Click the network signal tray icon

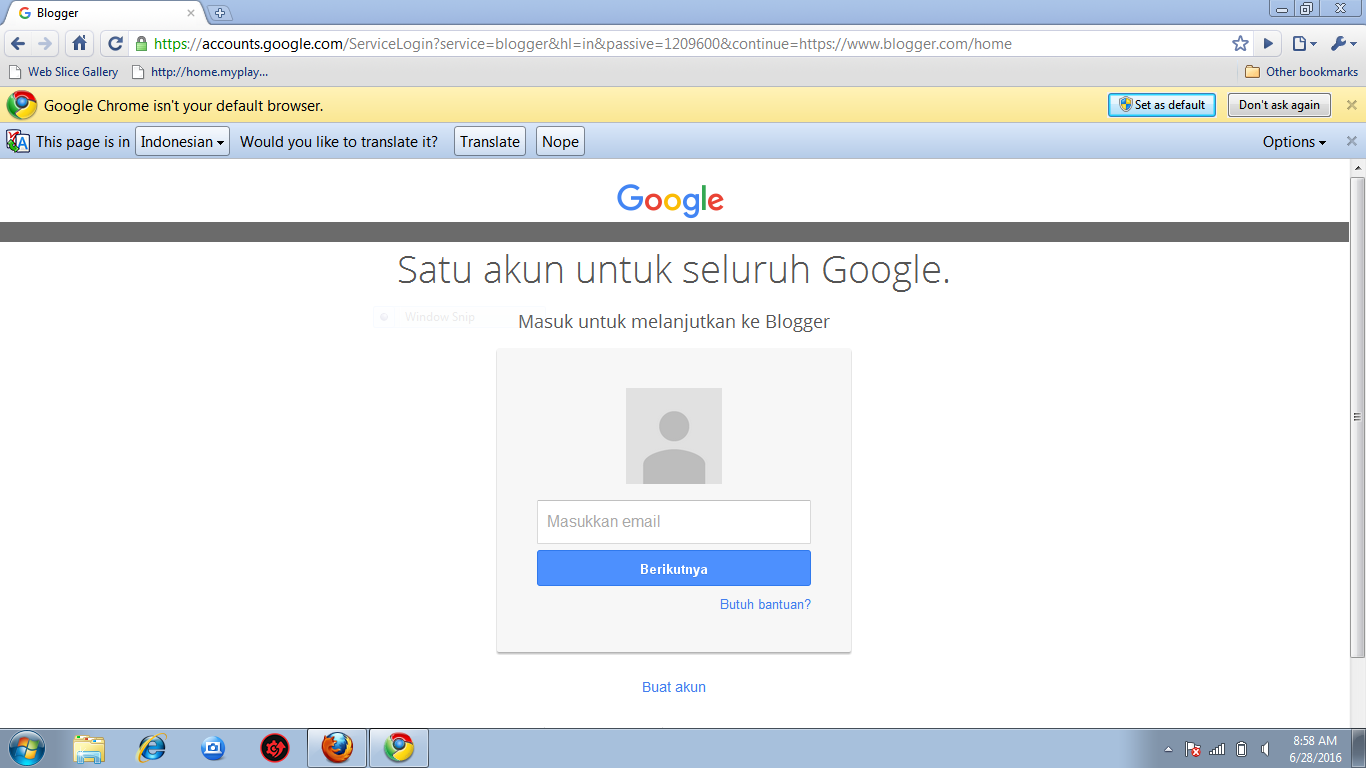click(1217, 749)
